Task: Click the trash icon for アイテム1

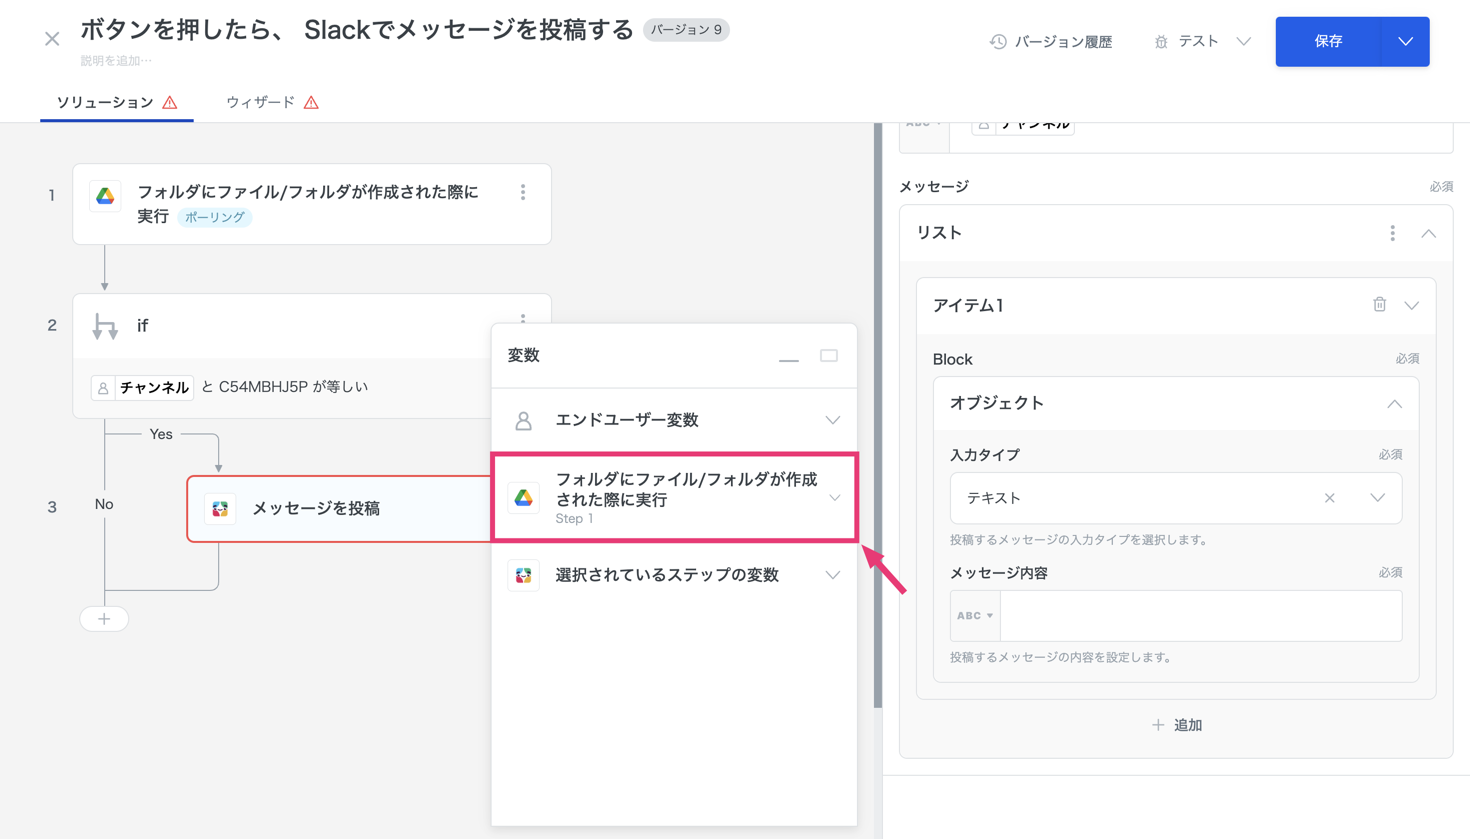Action: click(x=1379, y=305)
